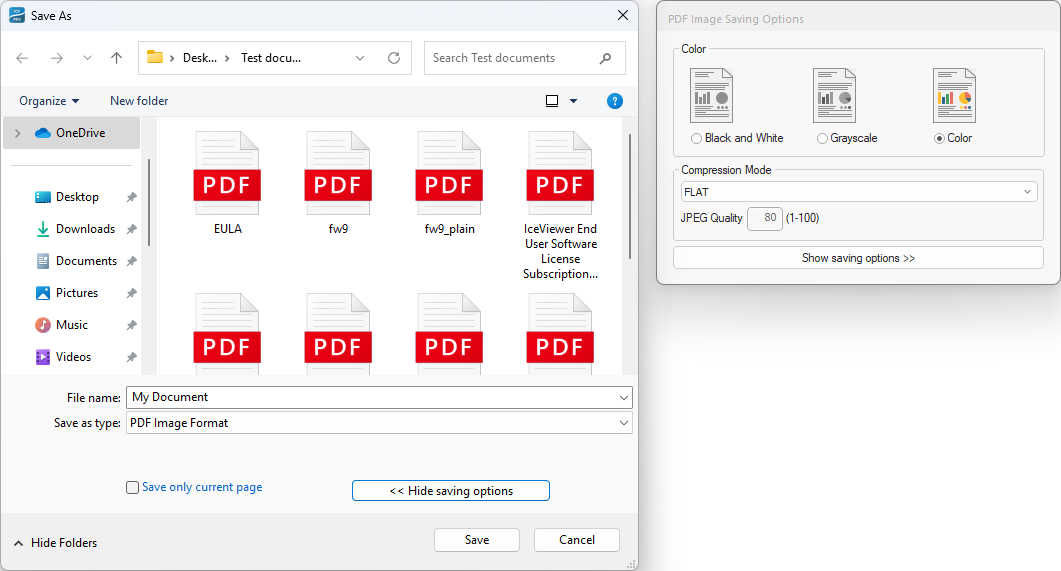Click the Show saving options button
The image size is (1061, 571).
(858, 258)
